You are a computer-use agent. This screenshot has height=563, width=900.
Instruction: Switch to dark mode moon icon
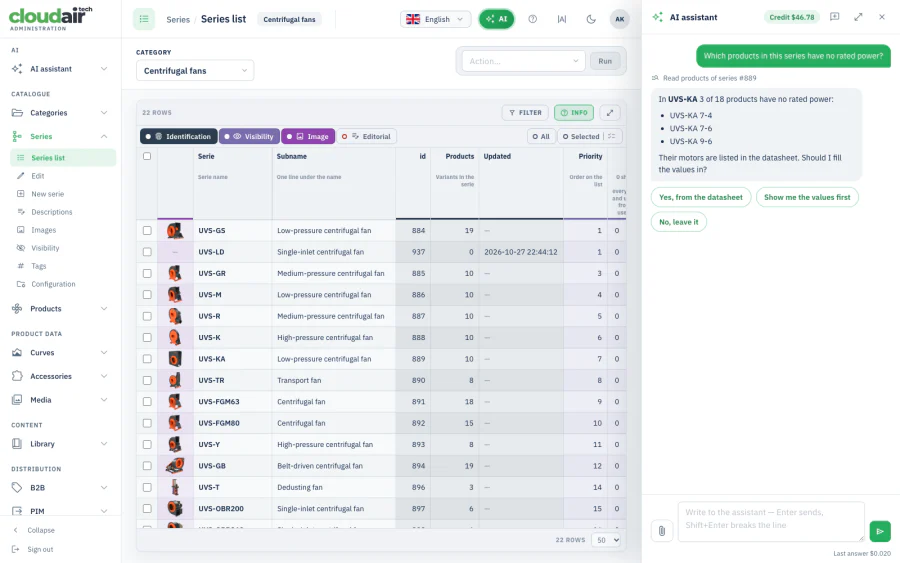pyautogui.click(x=591, y=19)
